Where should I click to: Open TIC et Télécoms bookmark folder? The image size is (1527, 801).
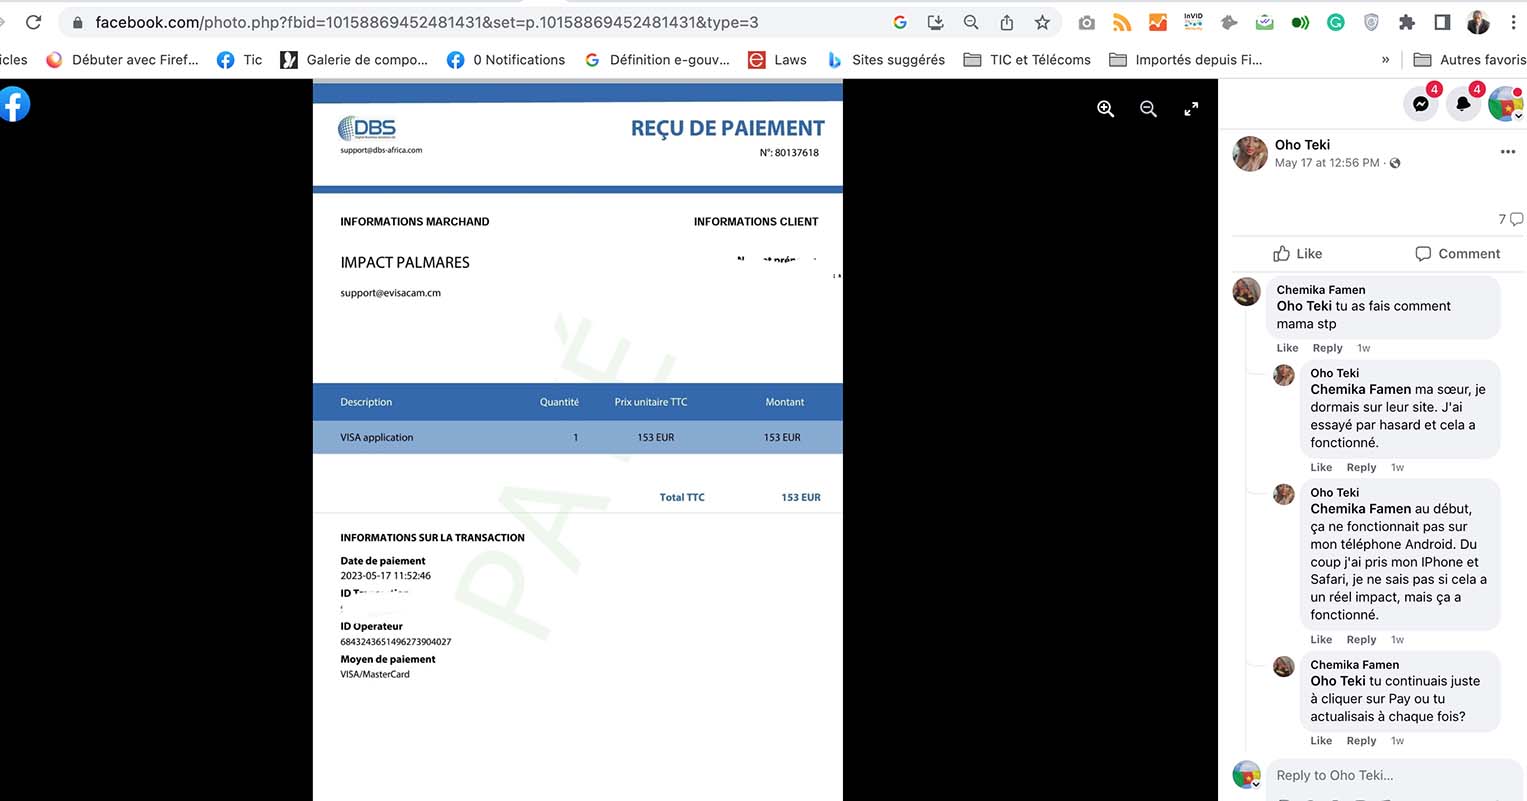tap(1027, 60)
